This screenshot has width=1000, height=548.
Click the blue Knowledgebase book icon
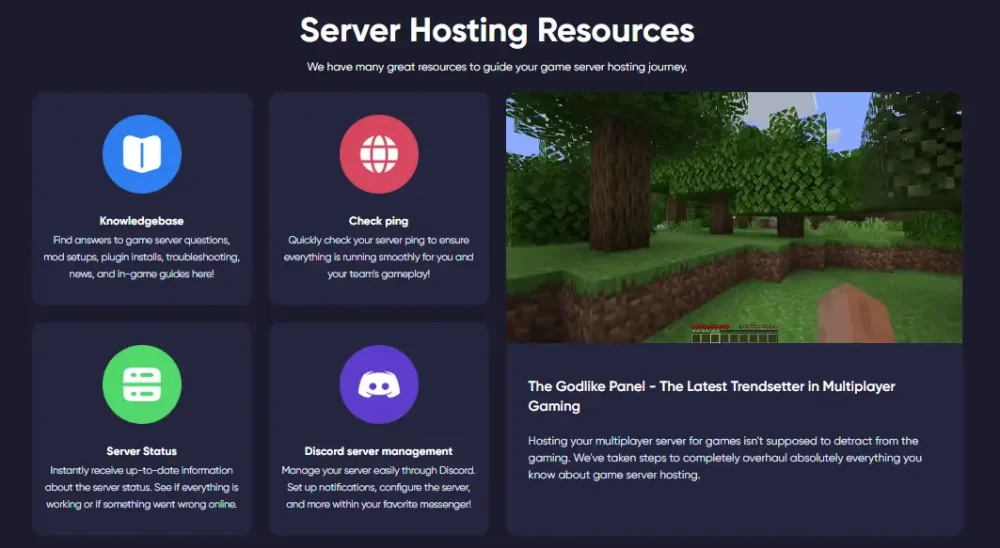pyautogui.click(x=142, y=154)
